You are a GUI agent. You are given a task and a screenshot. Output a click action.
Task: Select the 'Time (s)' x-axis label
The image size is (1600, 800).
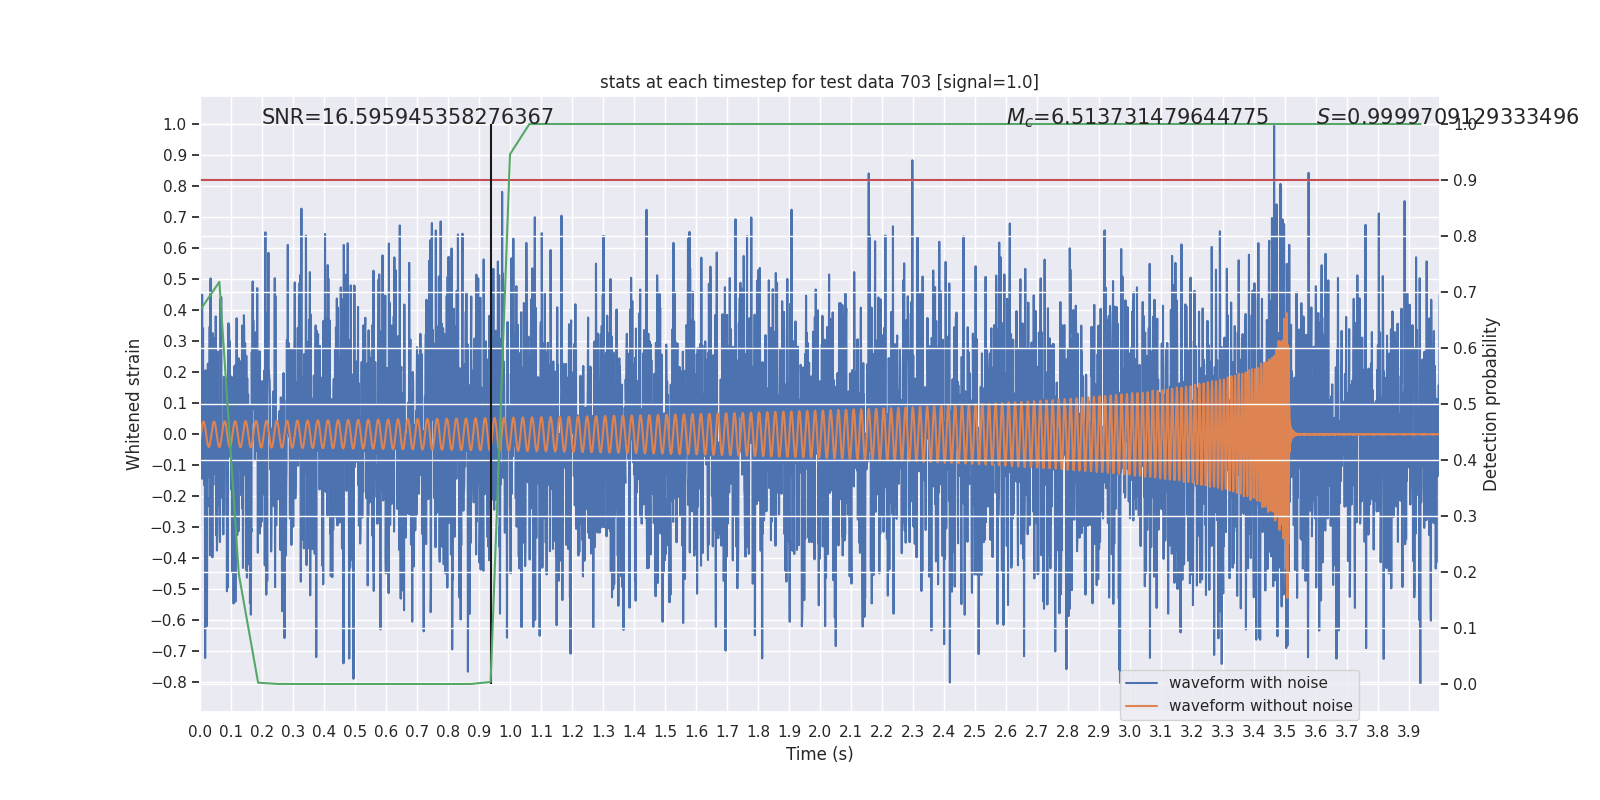pos(820,754)
